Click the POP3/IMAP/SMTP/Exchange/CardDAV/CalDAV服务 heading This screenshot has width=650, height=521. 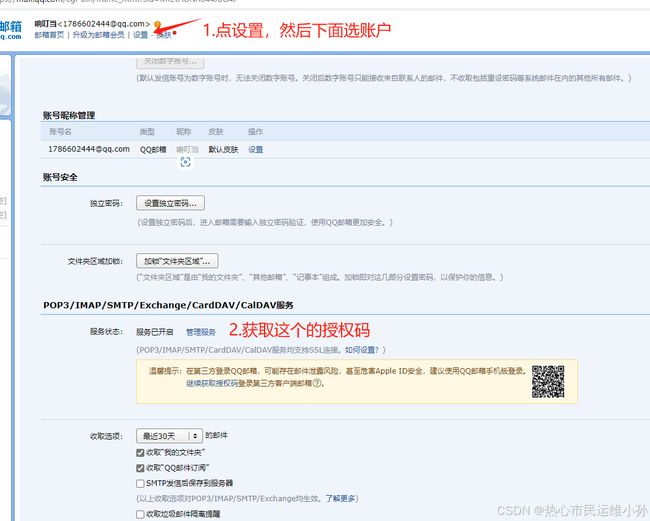(168, 305)
